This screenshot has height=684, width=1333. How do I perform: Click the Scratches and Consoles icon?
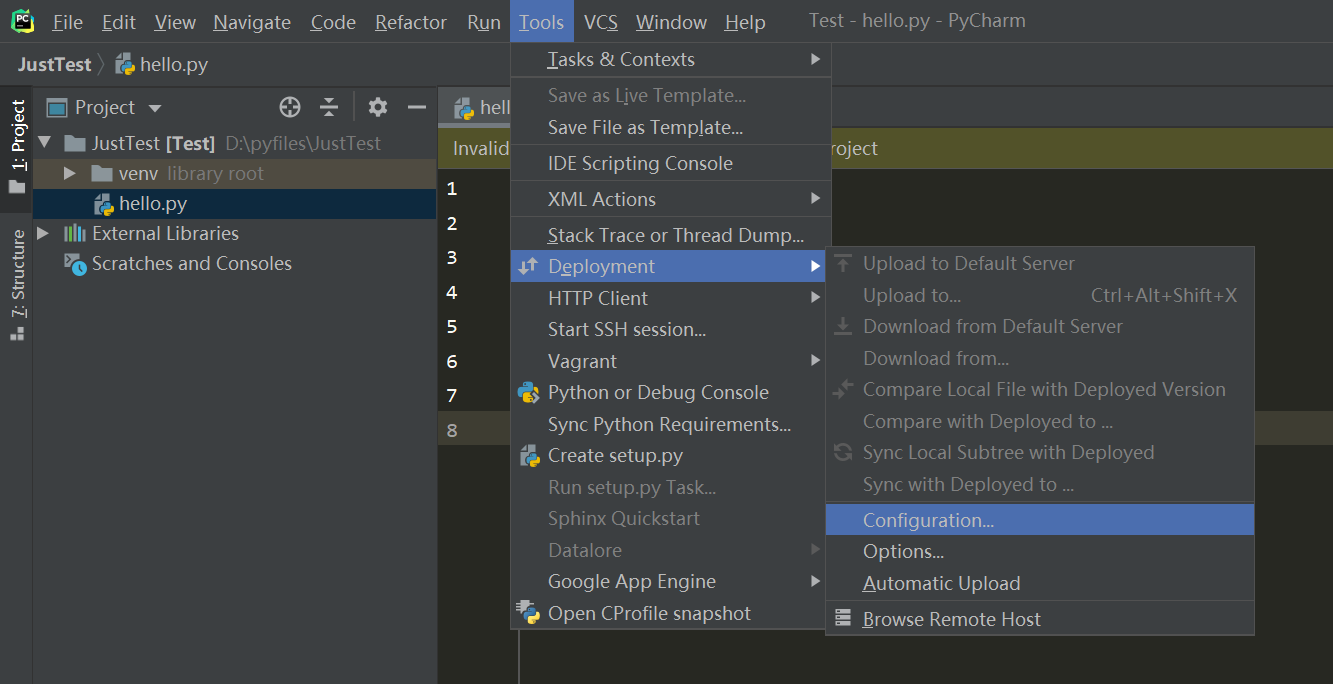point(75,263)
